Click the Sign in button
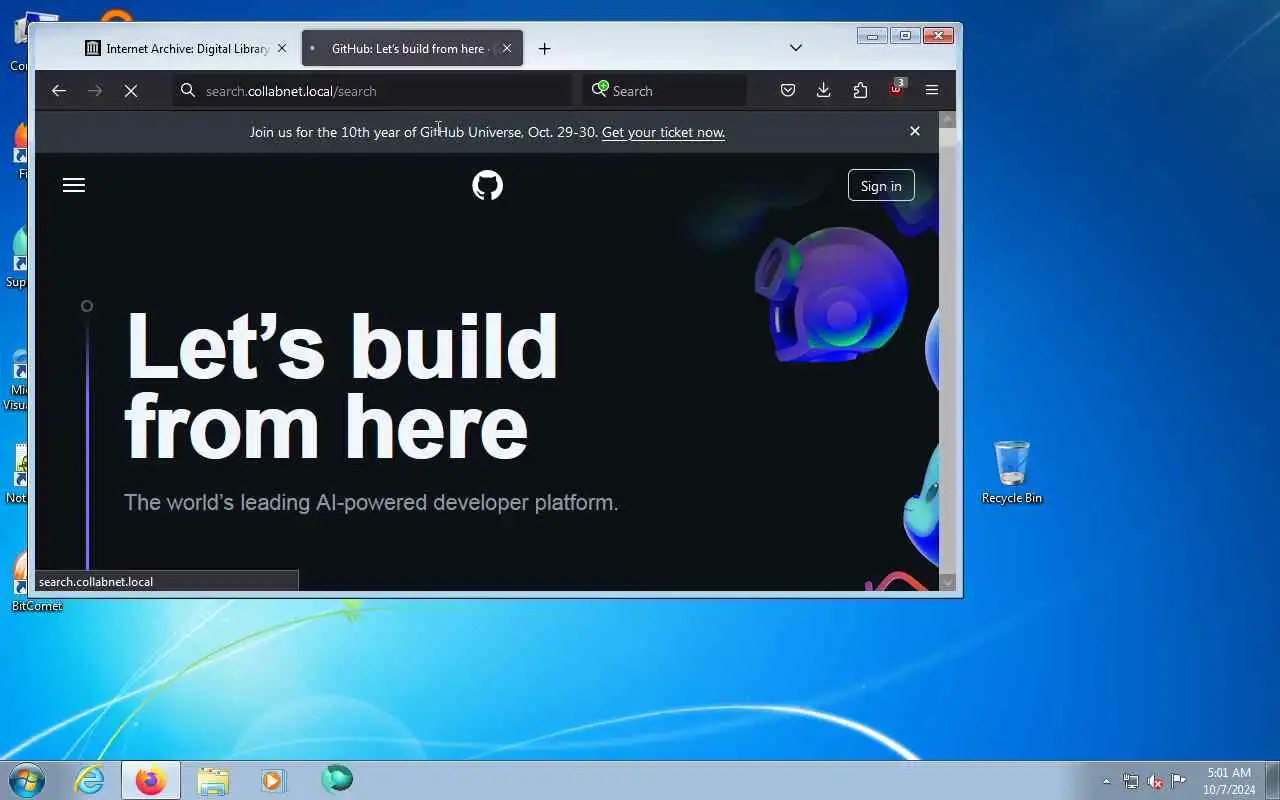Image resolution: width=1280 pixels, height=800 pixels. click(x=881, y=186)
